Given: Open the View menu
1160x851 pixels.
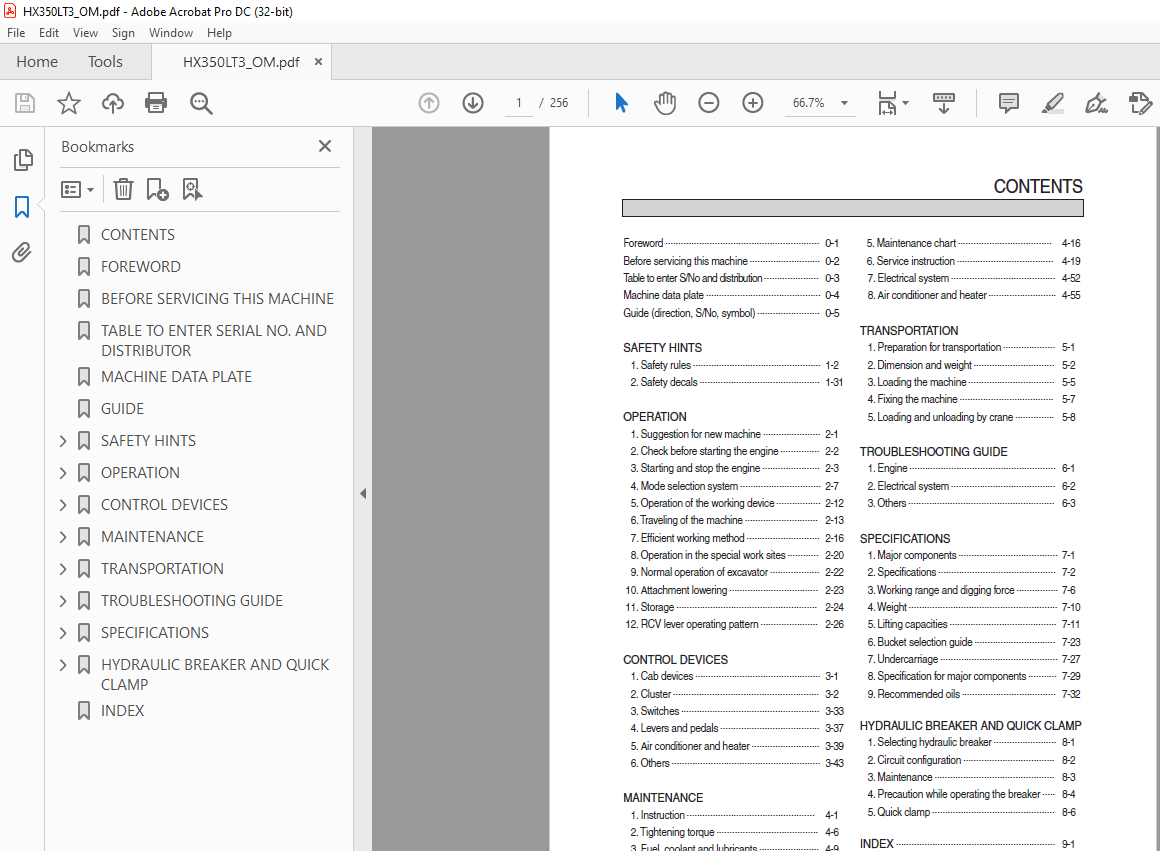Looking at the screenshot, I should click(x=85, y=33).
